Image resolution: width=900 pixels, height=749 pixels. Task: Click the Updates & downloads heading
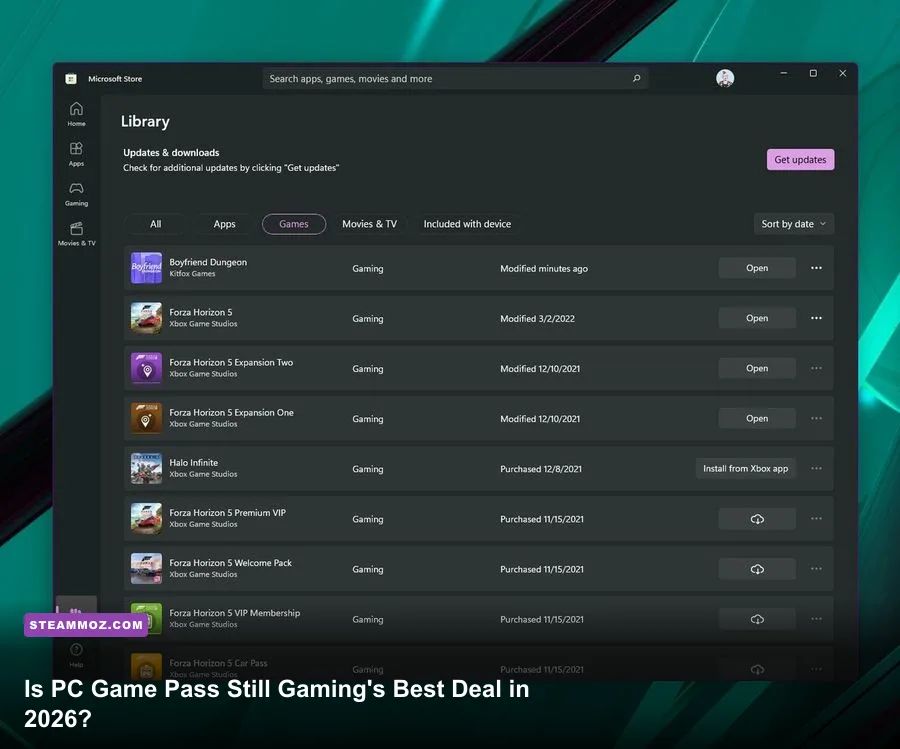[x=171, y=153]
